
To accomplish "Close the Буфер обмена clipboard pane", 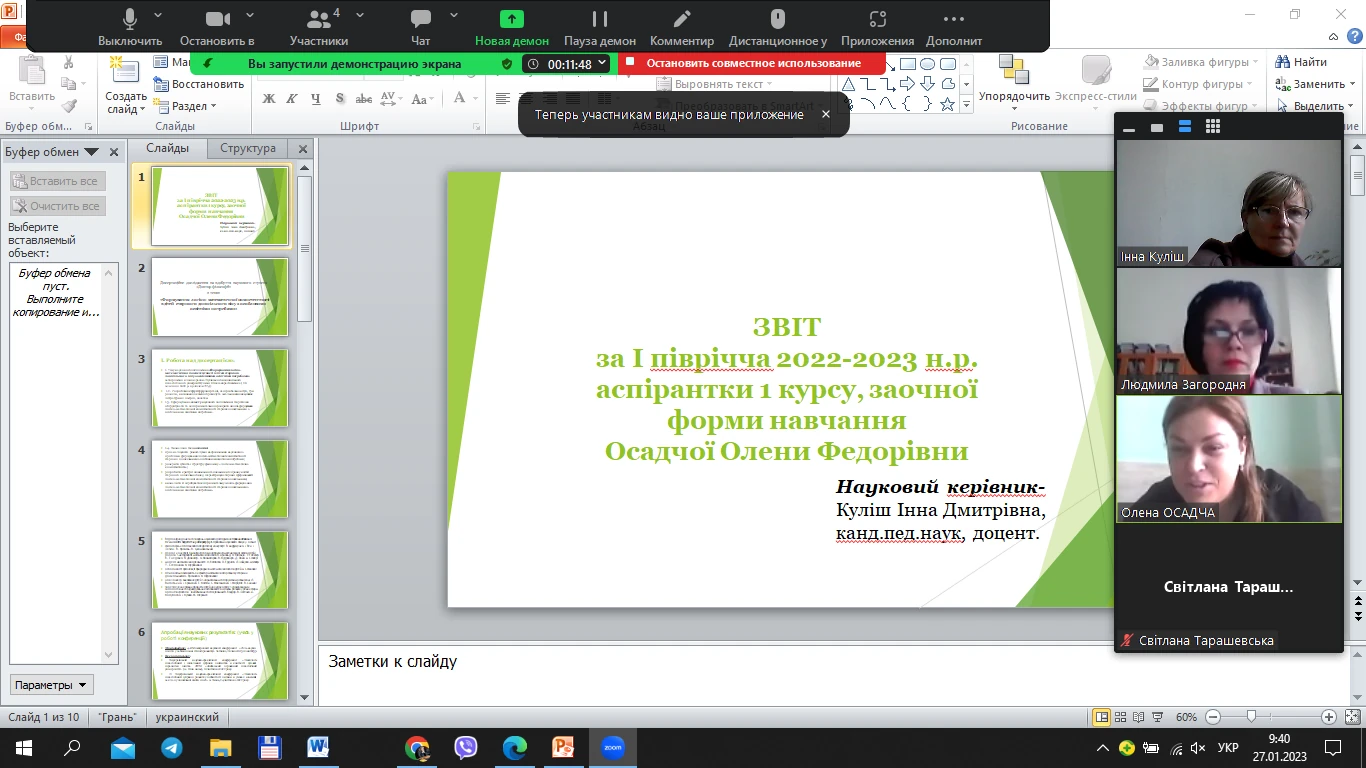I will (x=114, y=152).
